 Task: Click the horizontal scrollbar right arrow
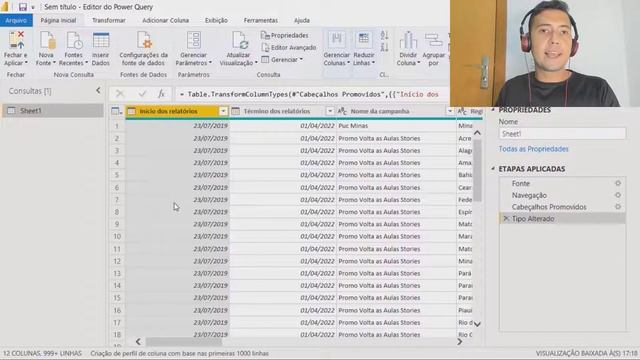coord(460,341)
